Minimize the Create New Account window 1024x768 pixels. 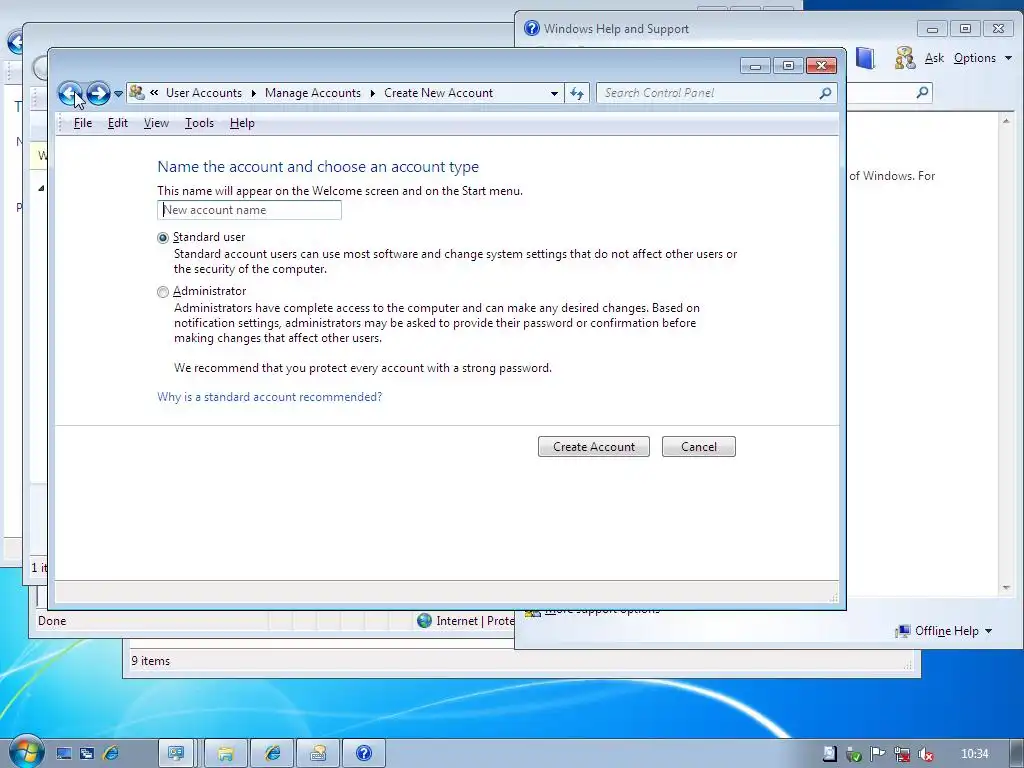756,65
